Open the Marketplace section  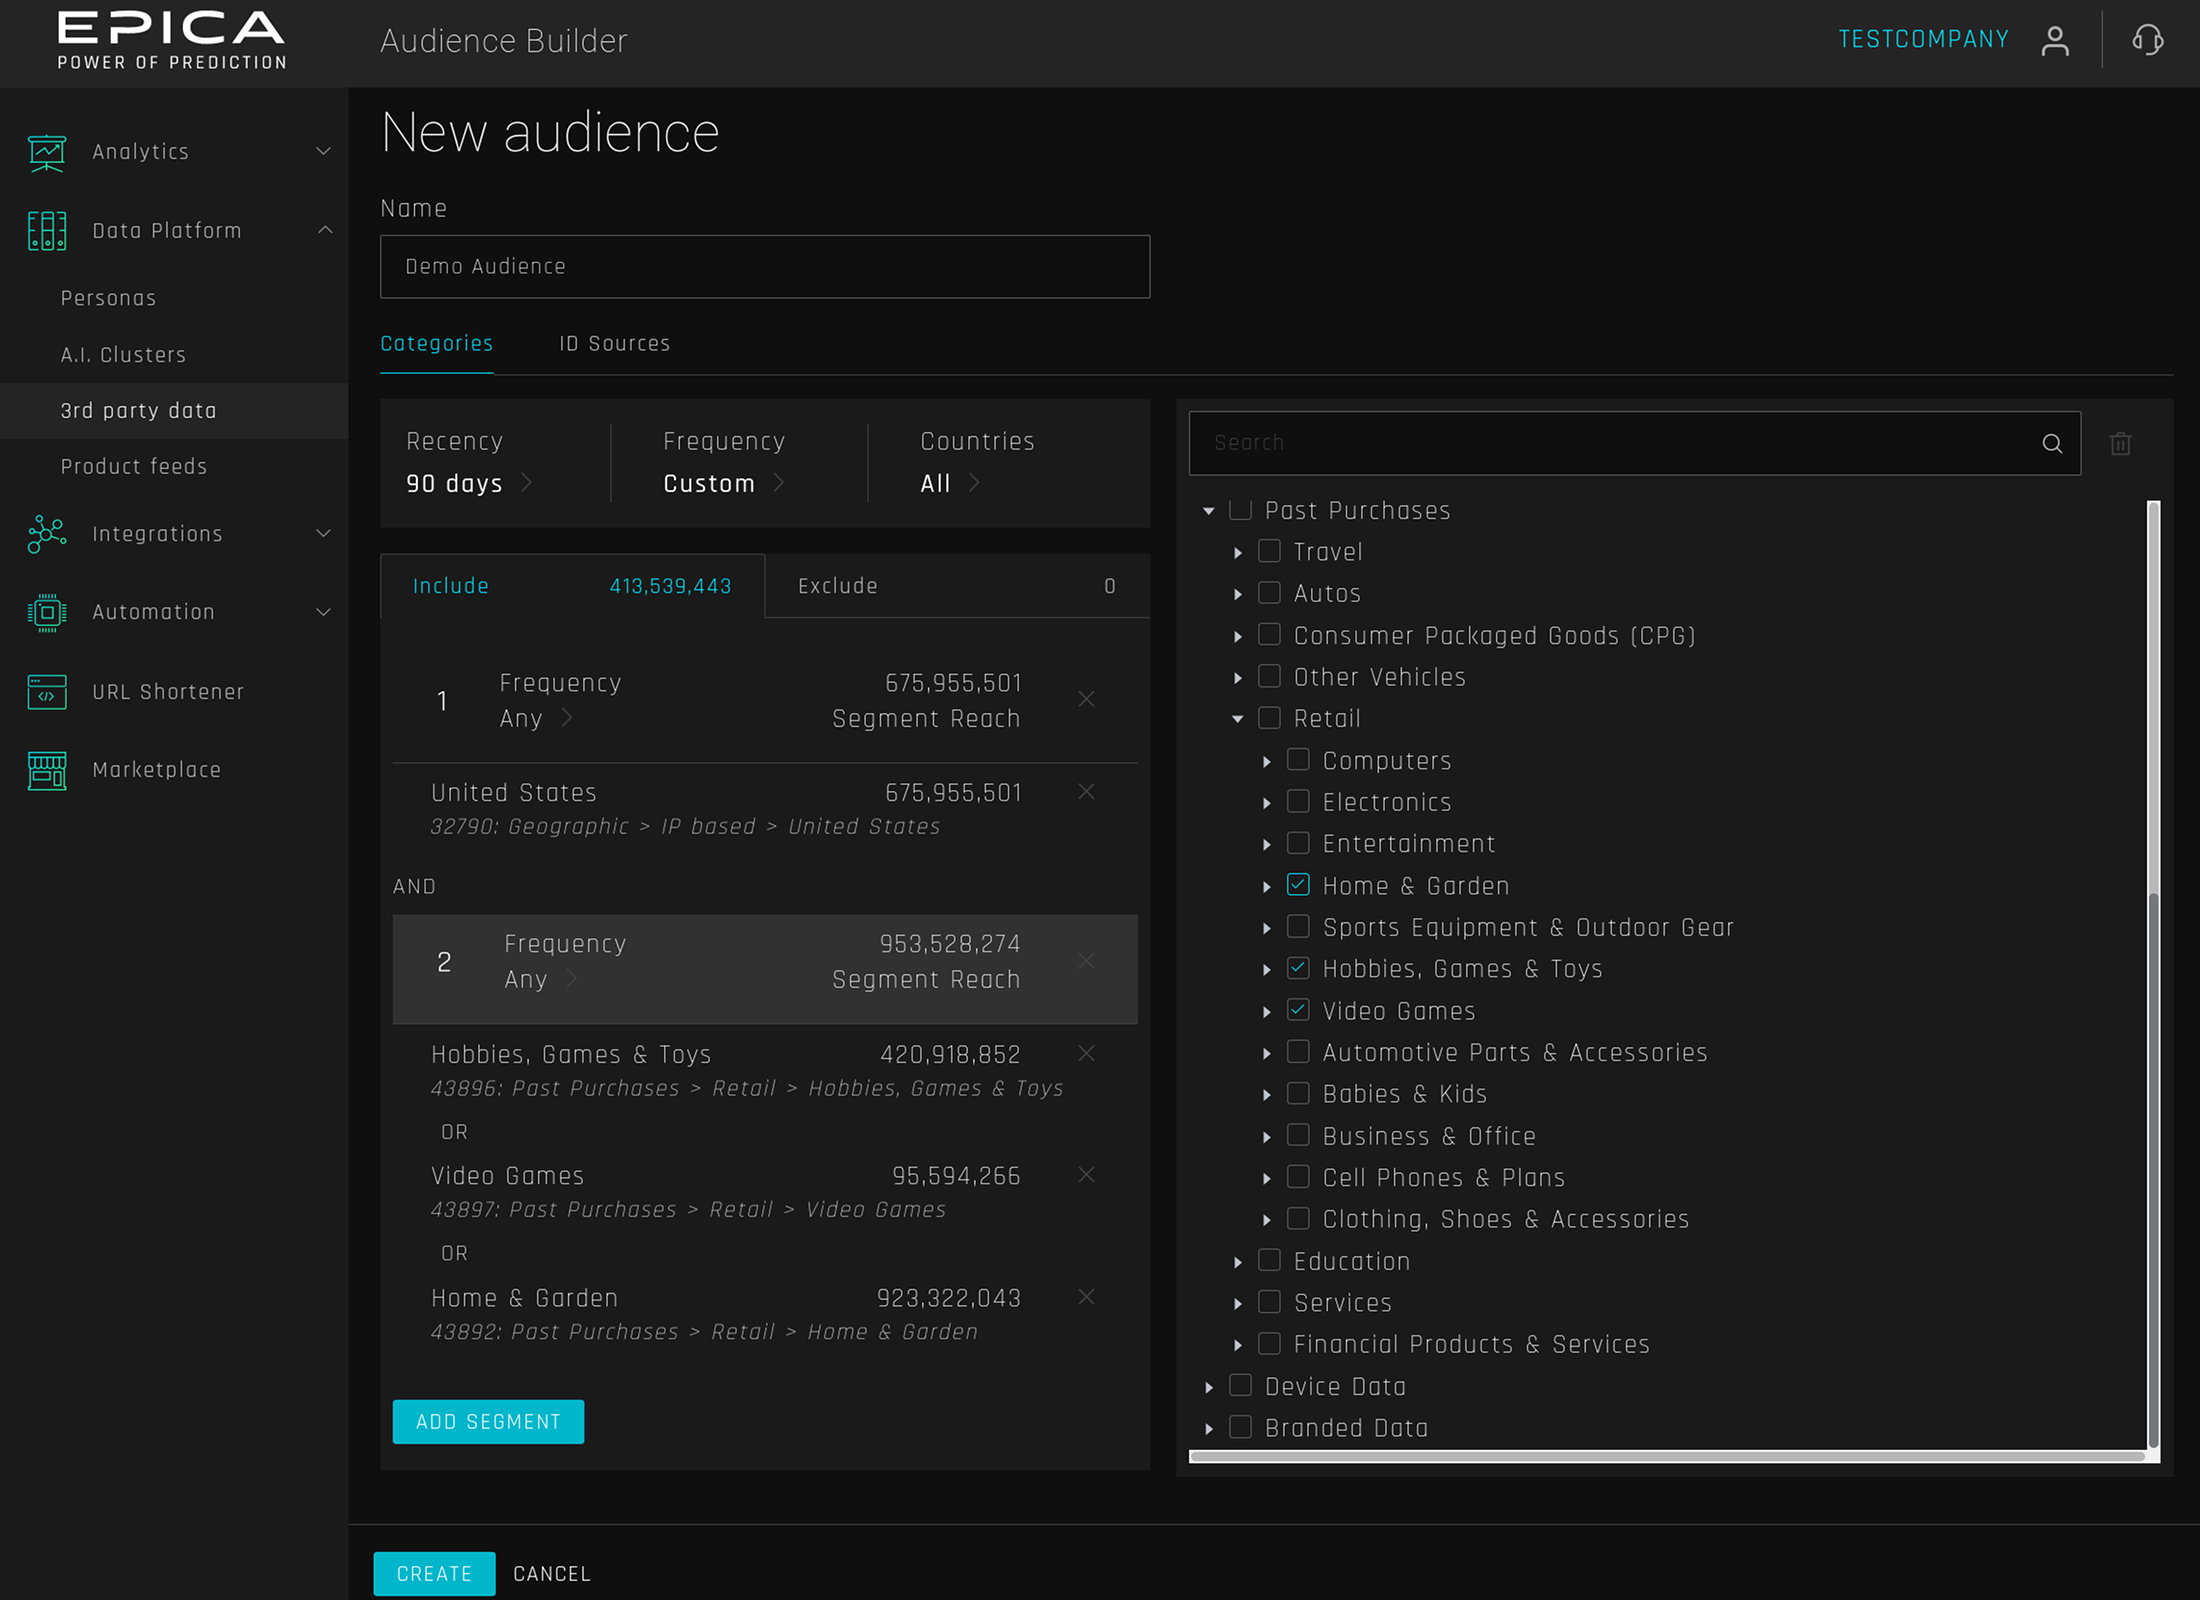coord(46,769)
